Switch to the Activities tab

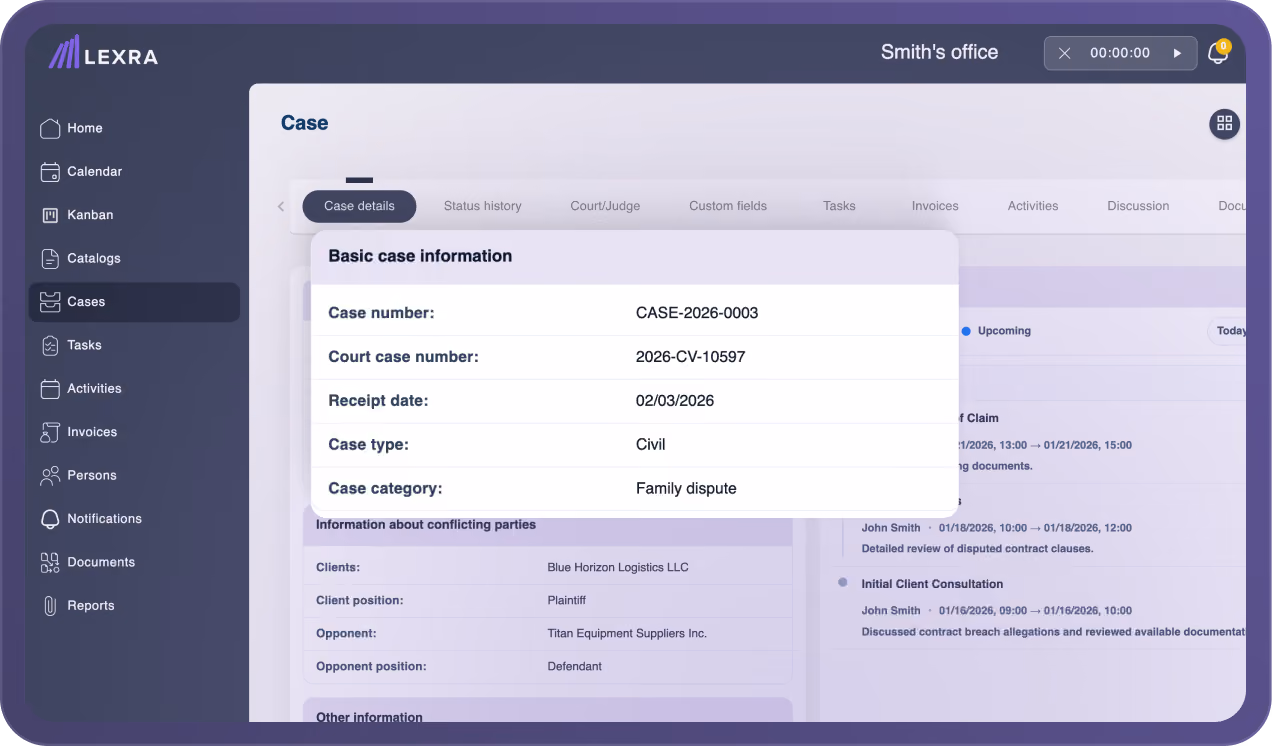(1033, 206)
